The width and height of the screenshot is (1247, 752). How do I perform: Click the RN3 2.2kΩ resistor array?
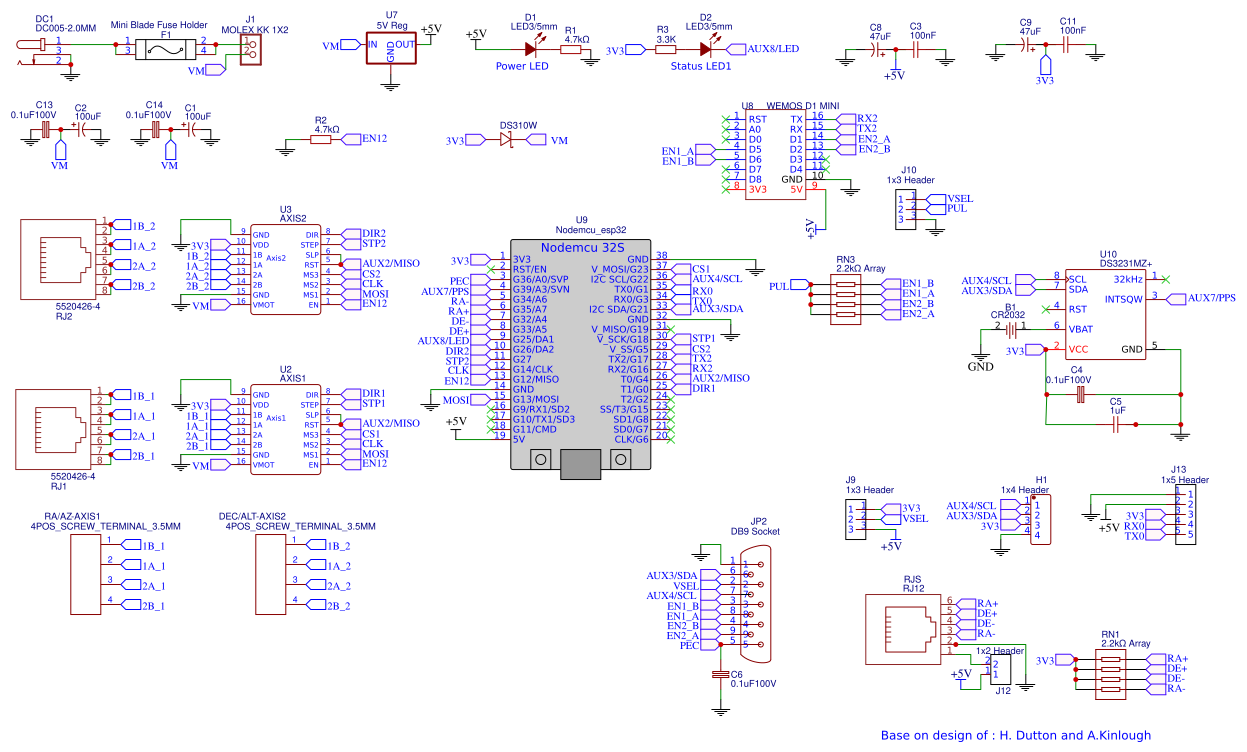[845, 299]
